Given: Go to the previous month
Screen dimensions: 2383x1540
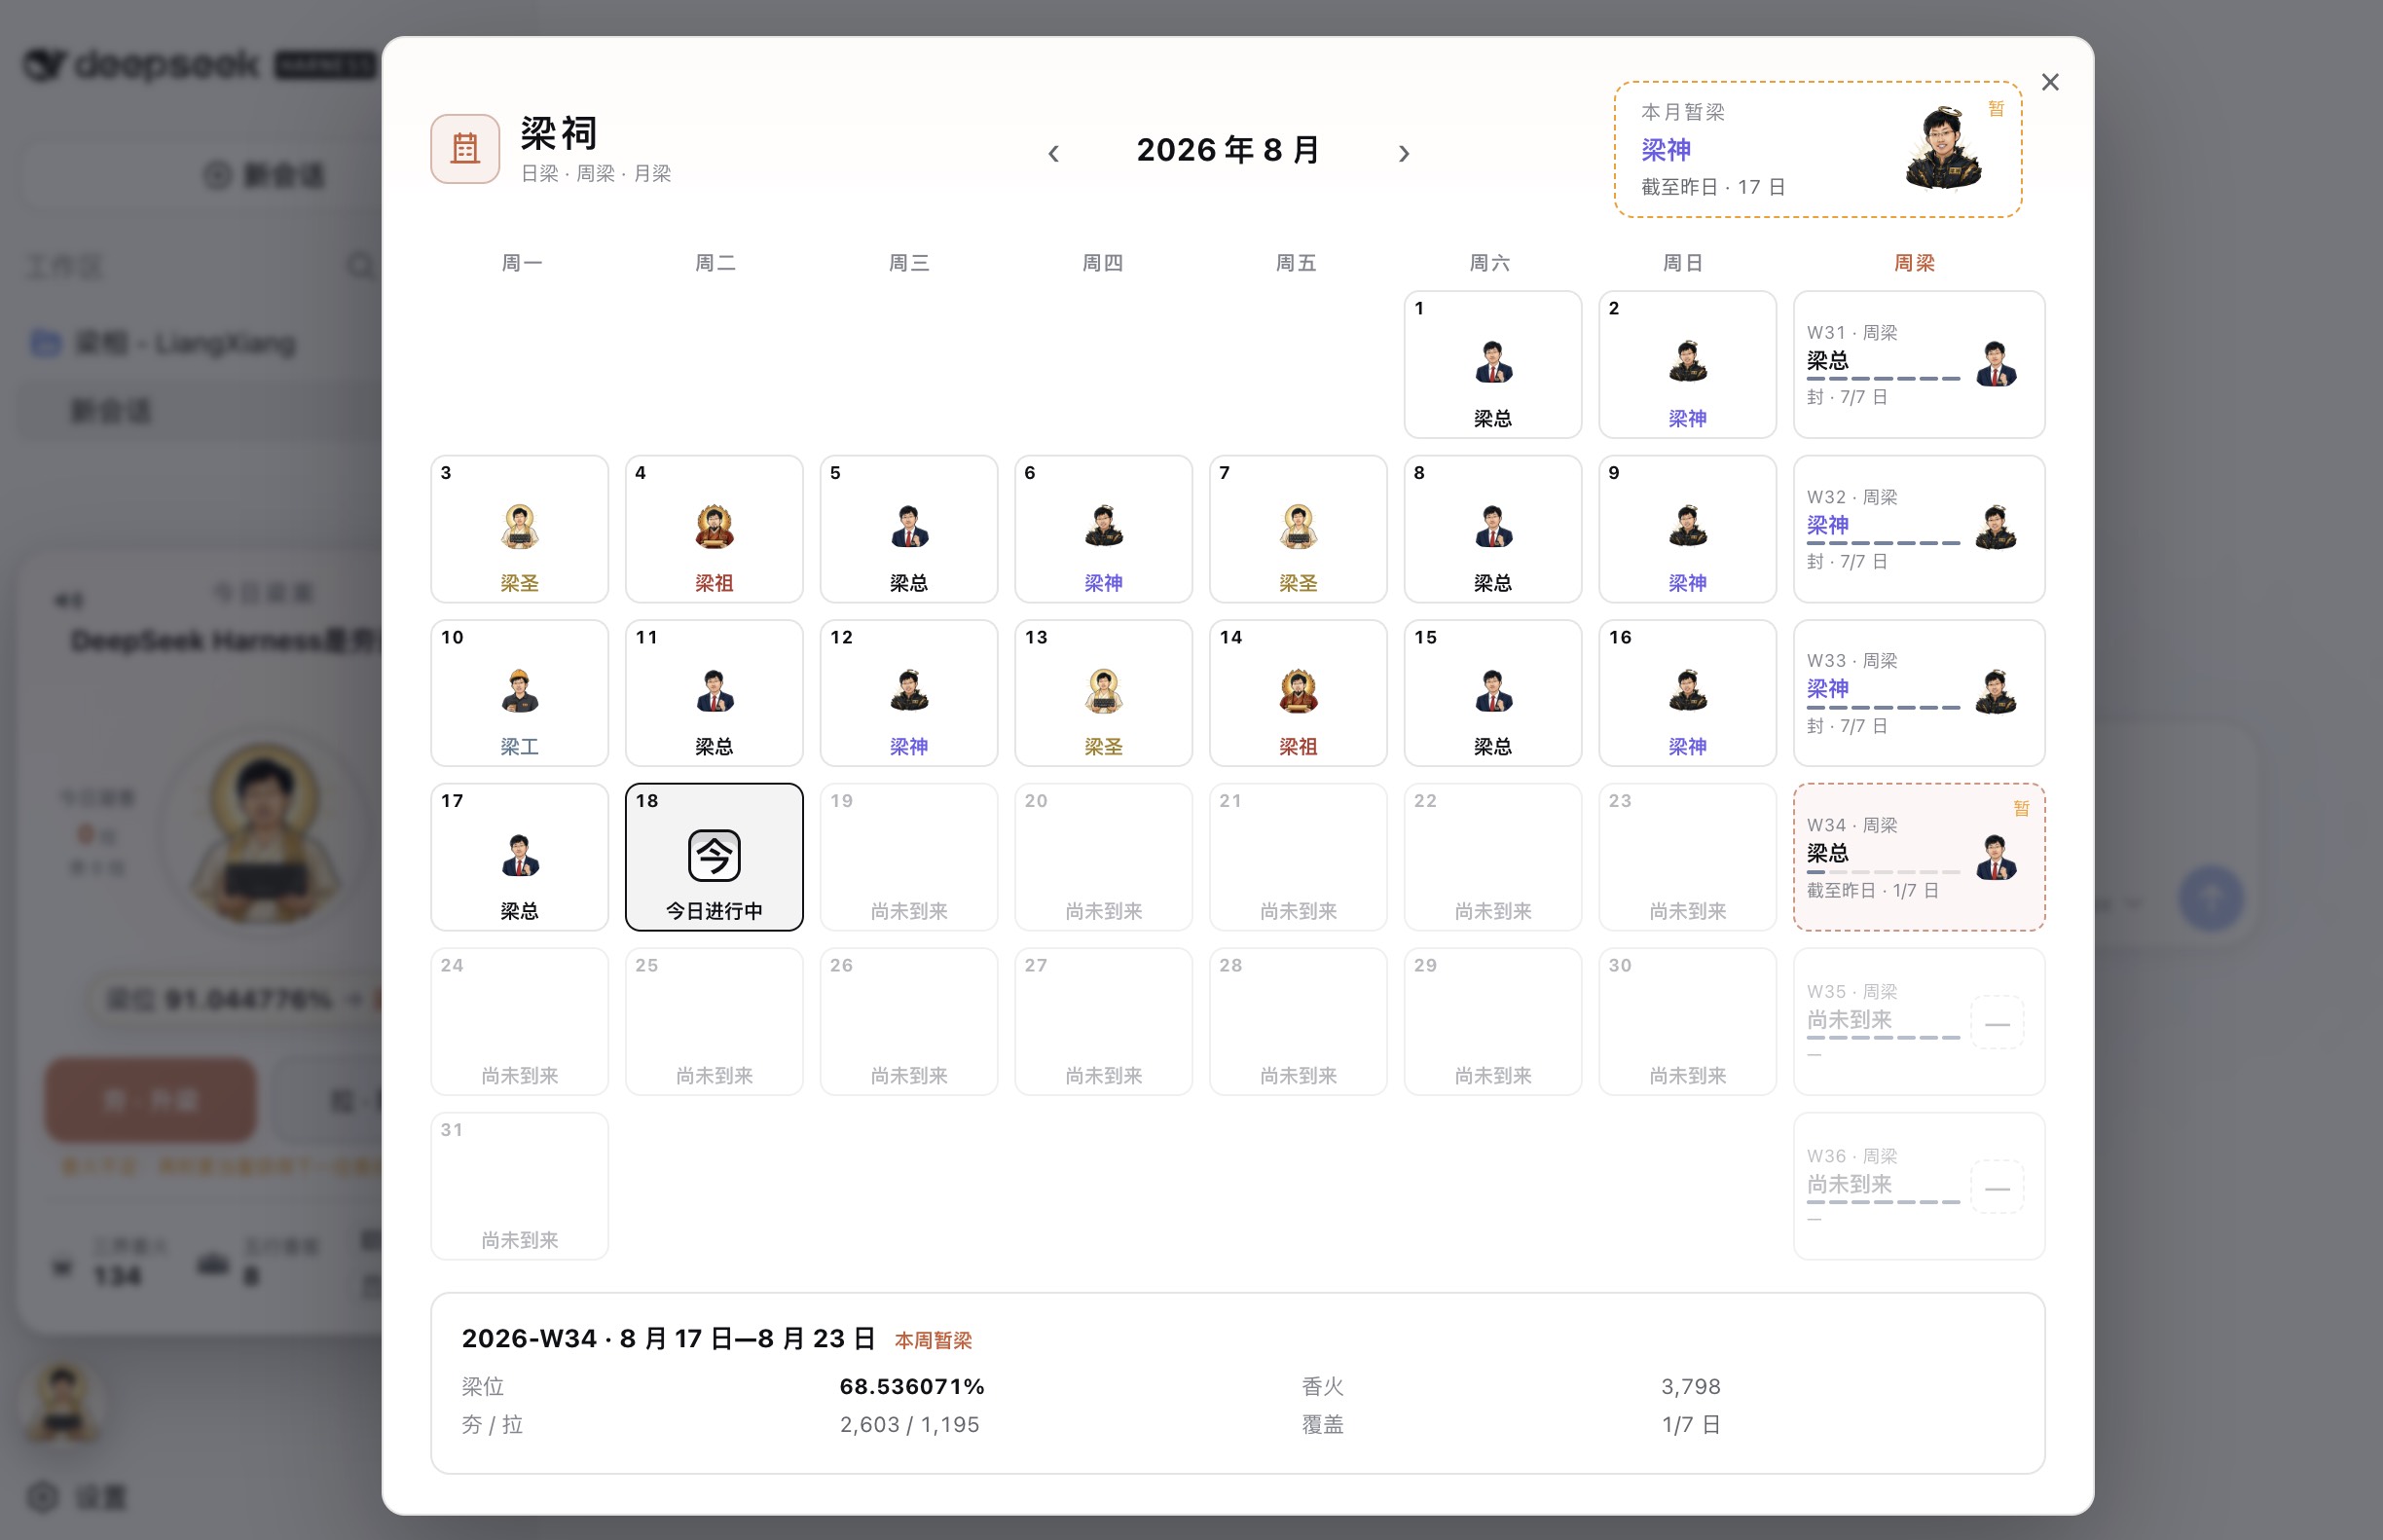Looking at the screenshot, I should 1053,153.
